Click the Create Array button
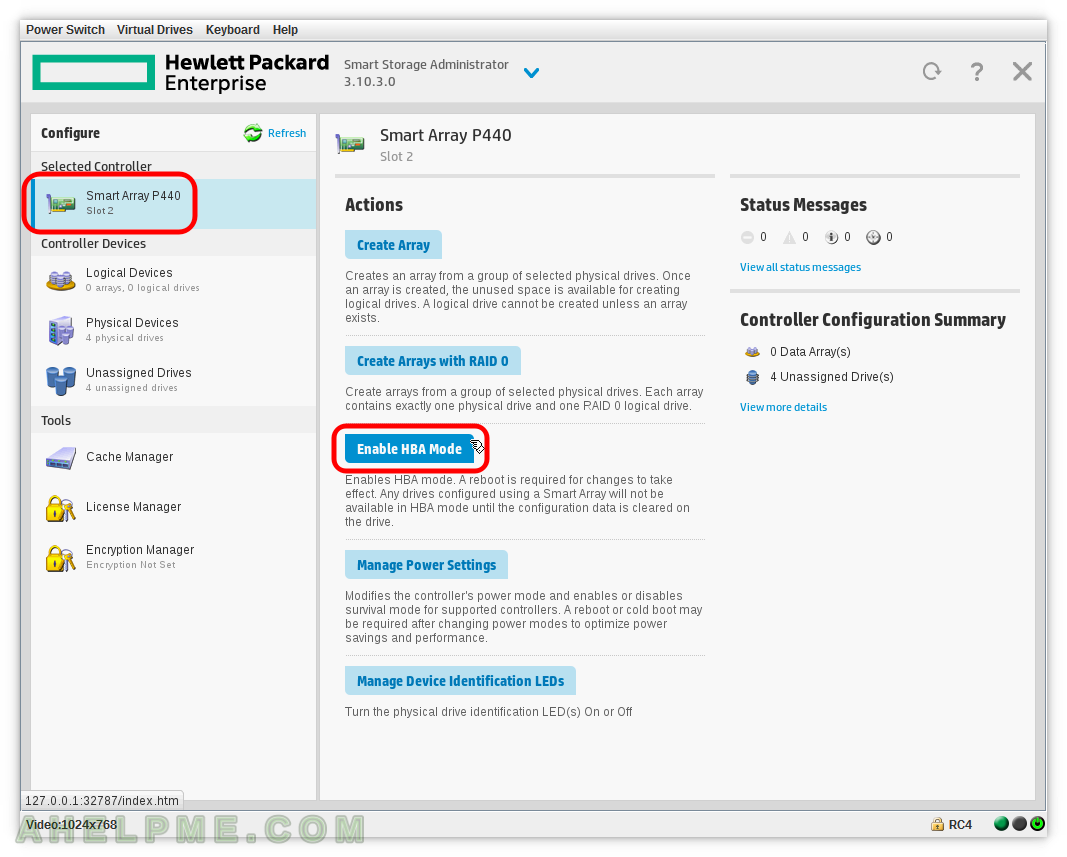Viewport: 1067px width, 857px height. click(393, 245)
